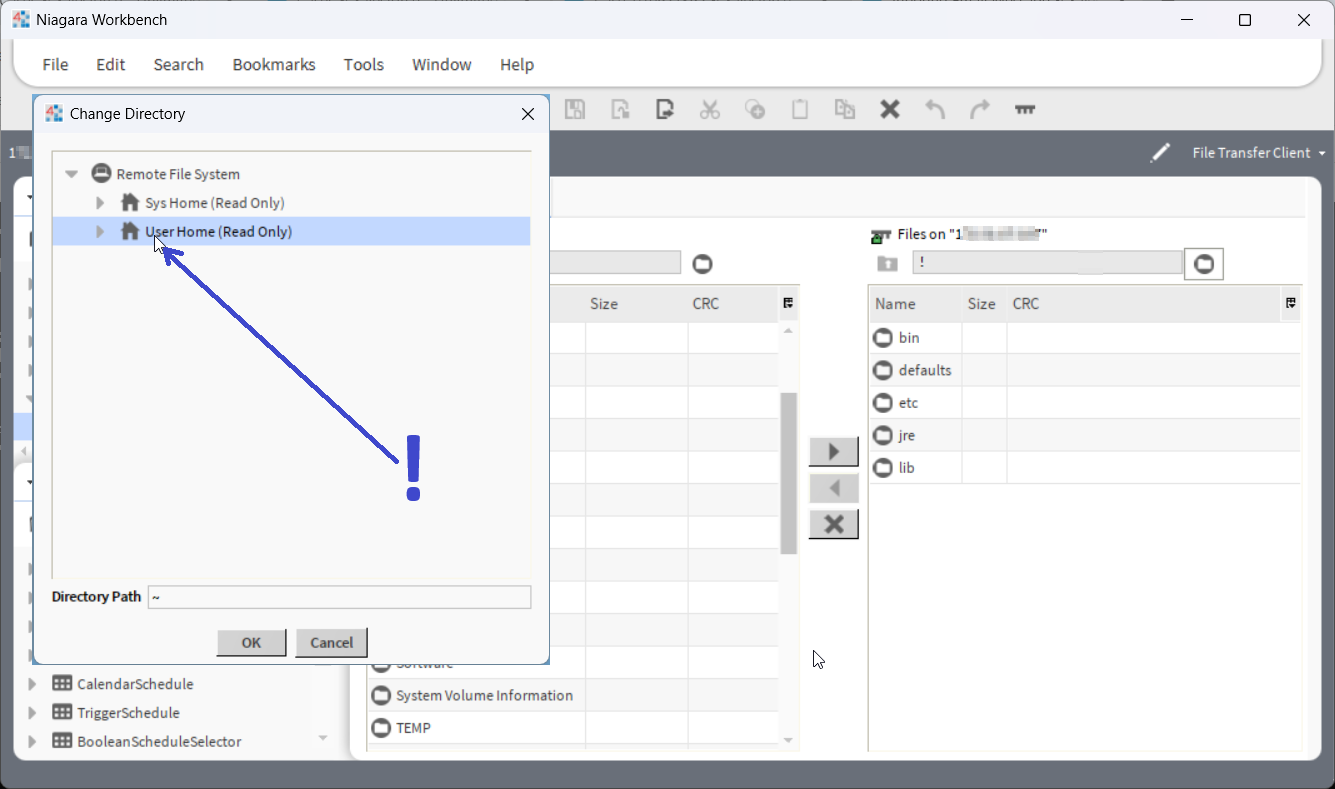Open the File Transfer Client view dropdown
This screenshot has width=1335, height=789.
(x=1259, y=153)
